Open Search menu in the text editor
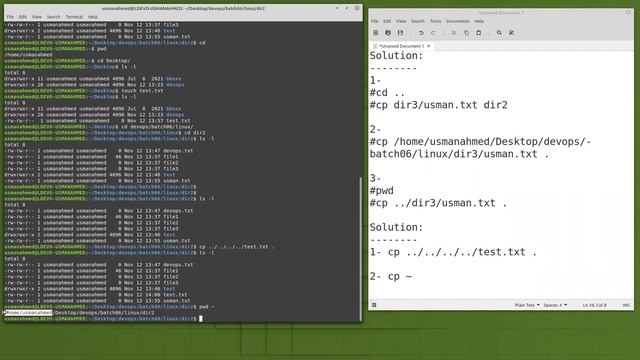This screenshot has width=640, height=360. point(418,21)
